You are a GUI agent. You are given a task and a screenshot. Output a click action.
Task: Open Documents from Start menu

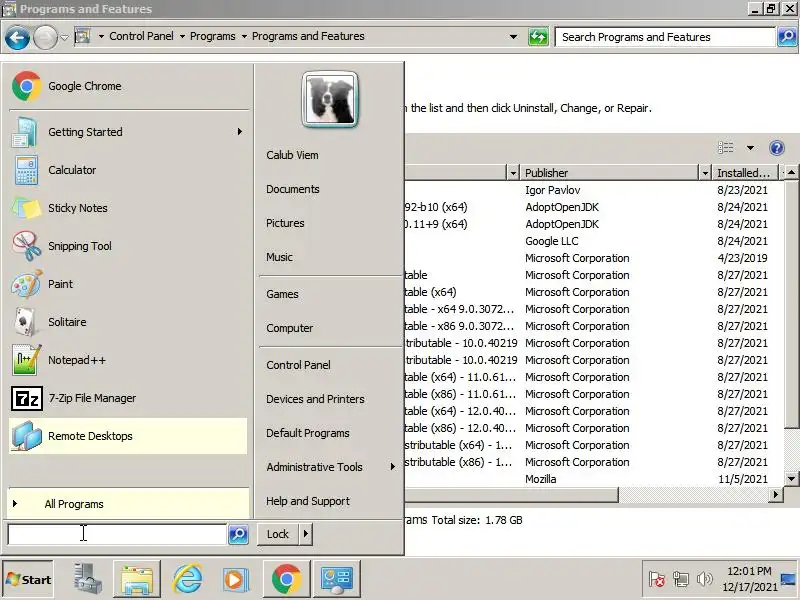point(293,189)
